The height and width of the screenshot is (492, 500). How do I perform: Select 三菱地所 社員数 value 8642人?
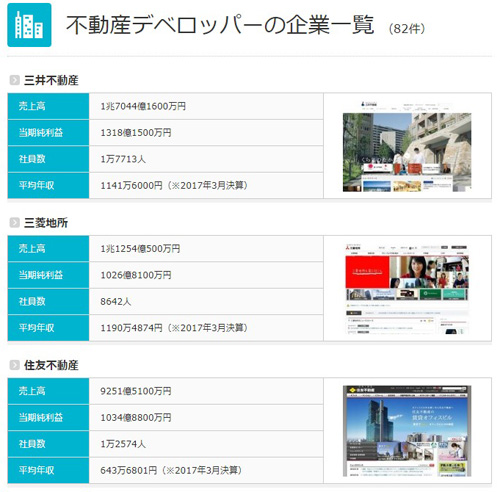(116, 301)
